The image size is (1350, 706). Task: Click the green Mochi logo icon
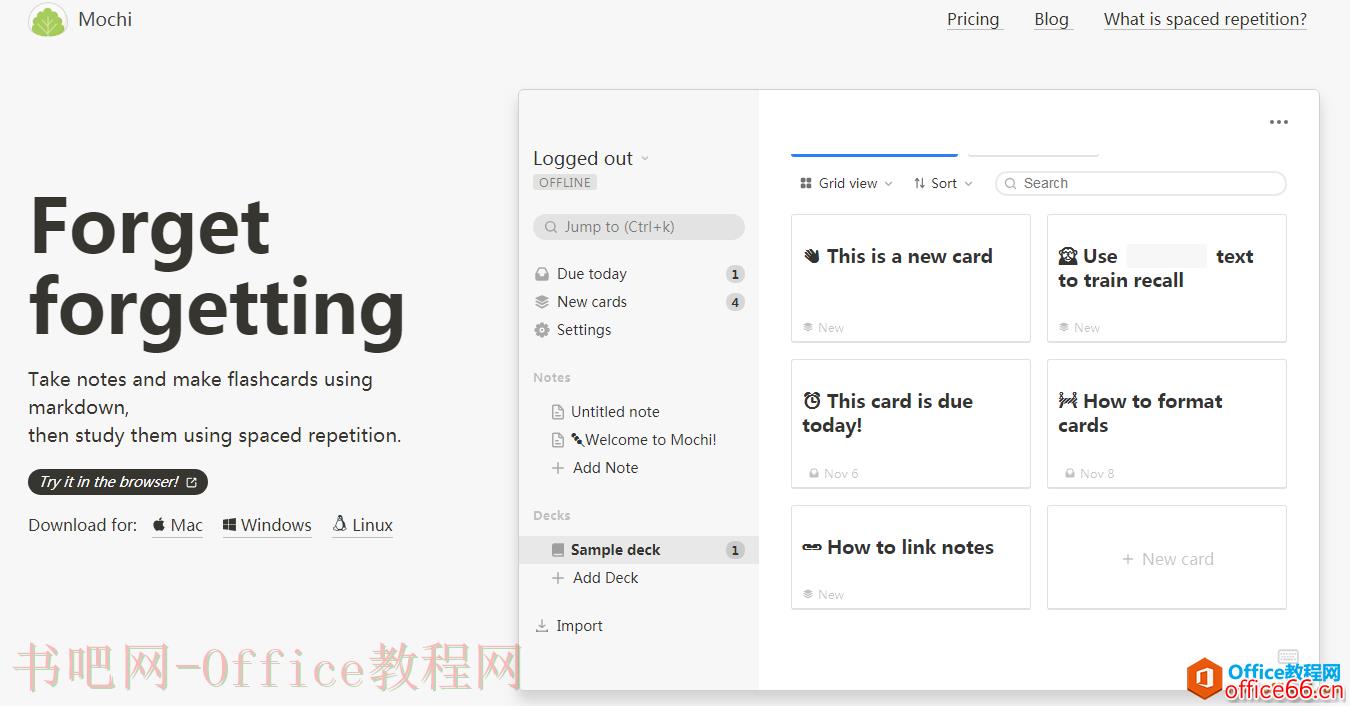[x=48, y=20]
